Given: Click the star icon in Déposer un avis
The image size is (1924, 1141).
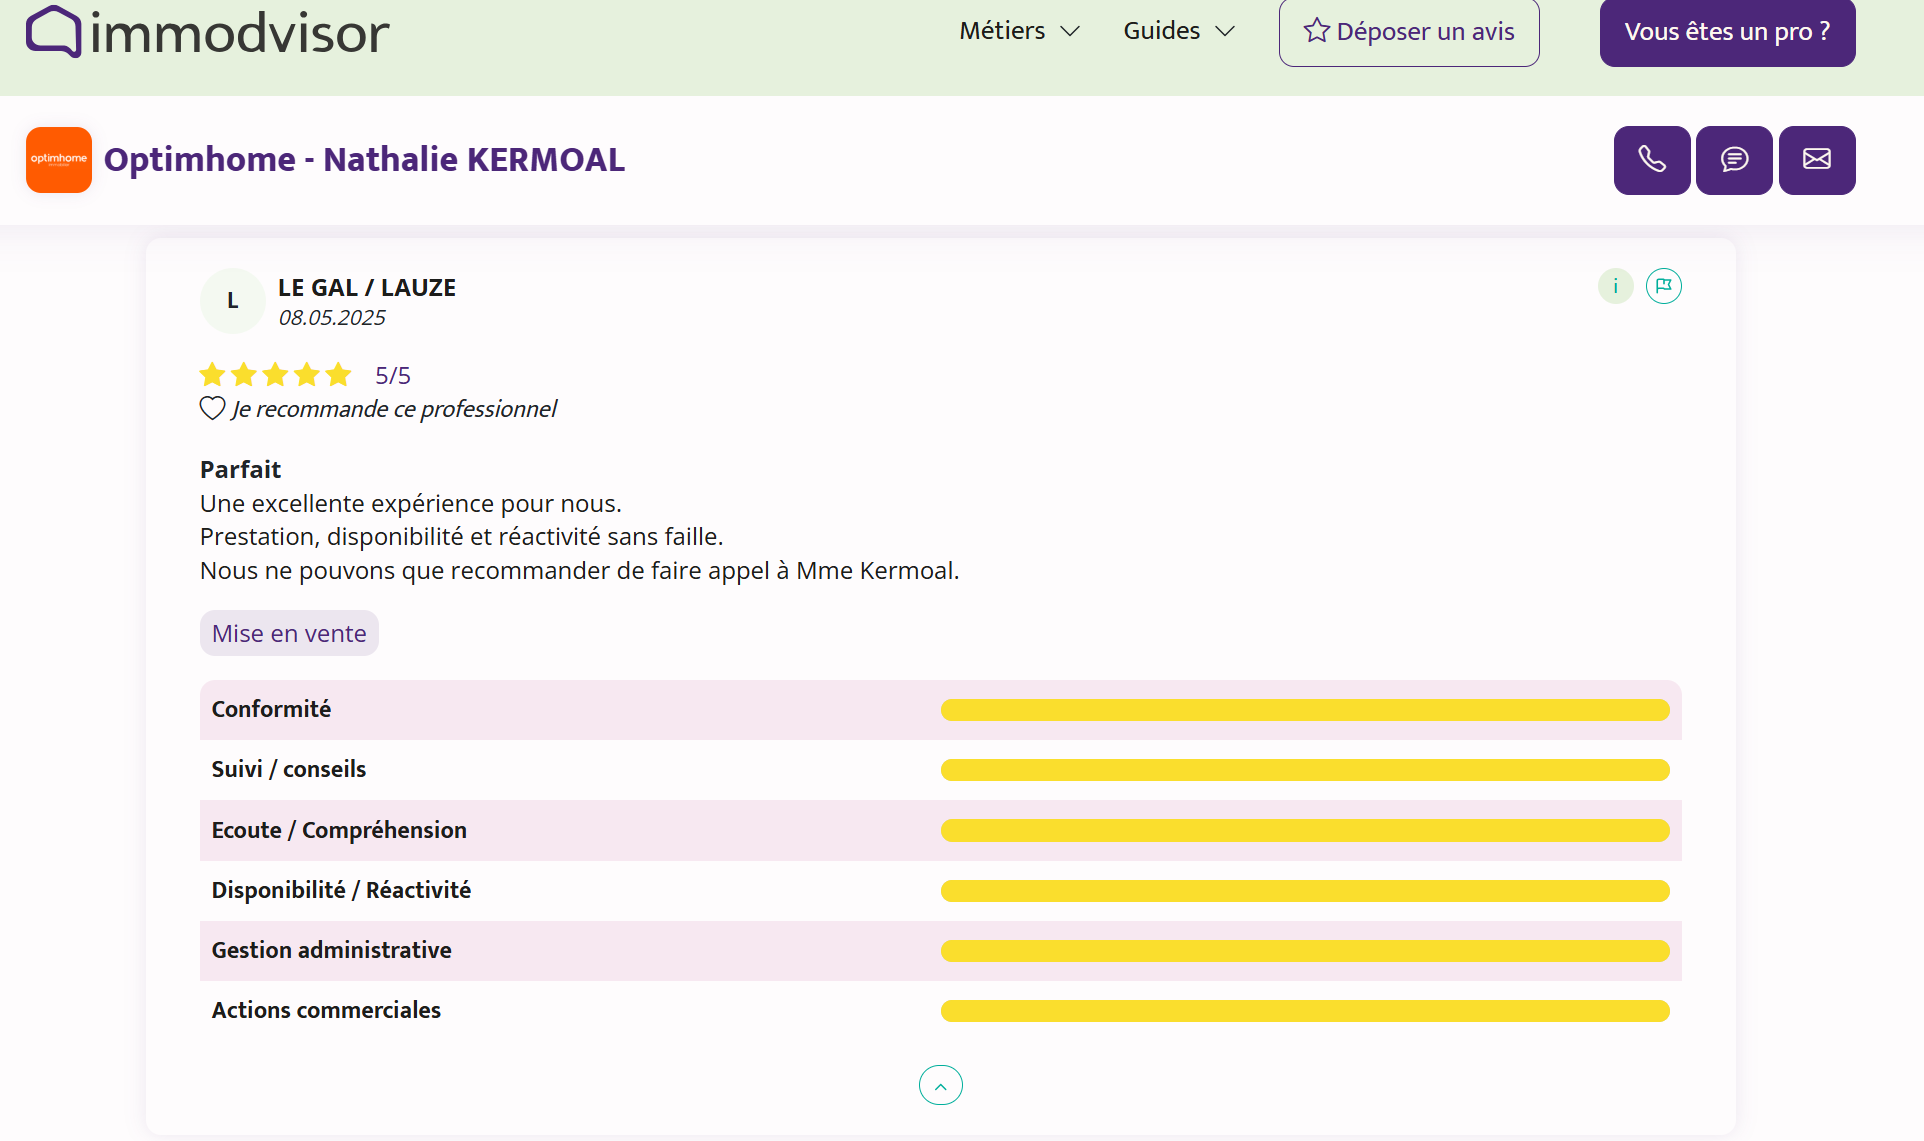Looking at the screenshot, I should tap(1316, 31).
